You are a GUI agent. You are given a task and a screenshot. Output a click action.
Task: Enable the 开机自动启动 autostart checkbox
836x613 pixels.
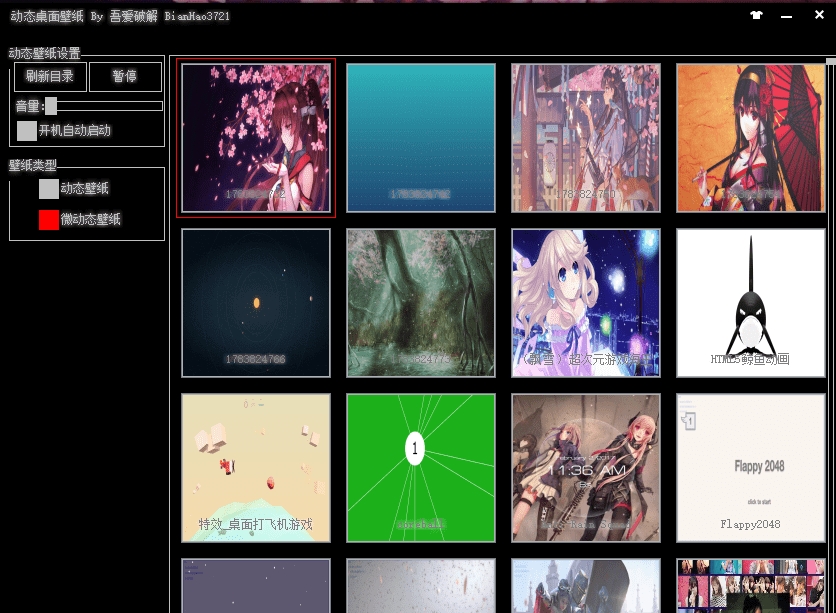27,131
